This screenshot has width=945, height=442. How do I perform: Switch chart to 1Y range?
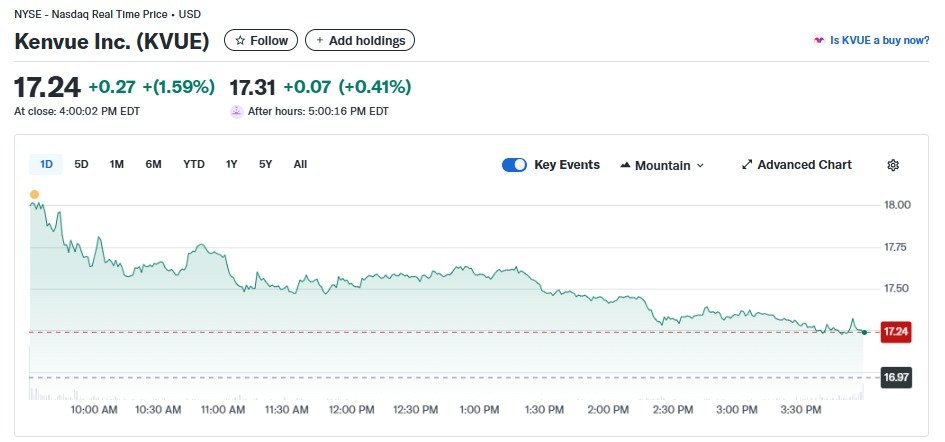pyautogui.click(x=232, y=164)
